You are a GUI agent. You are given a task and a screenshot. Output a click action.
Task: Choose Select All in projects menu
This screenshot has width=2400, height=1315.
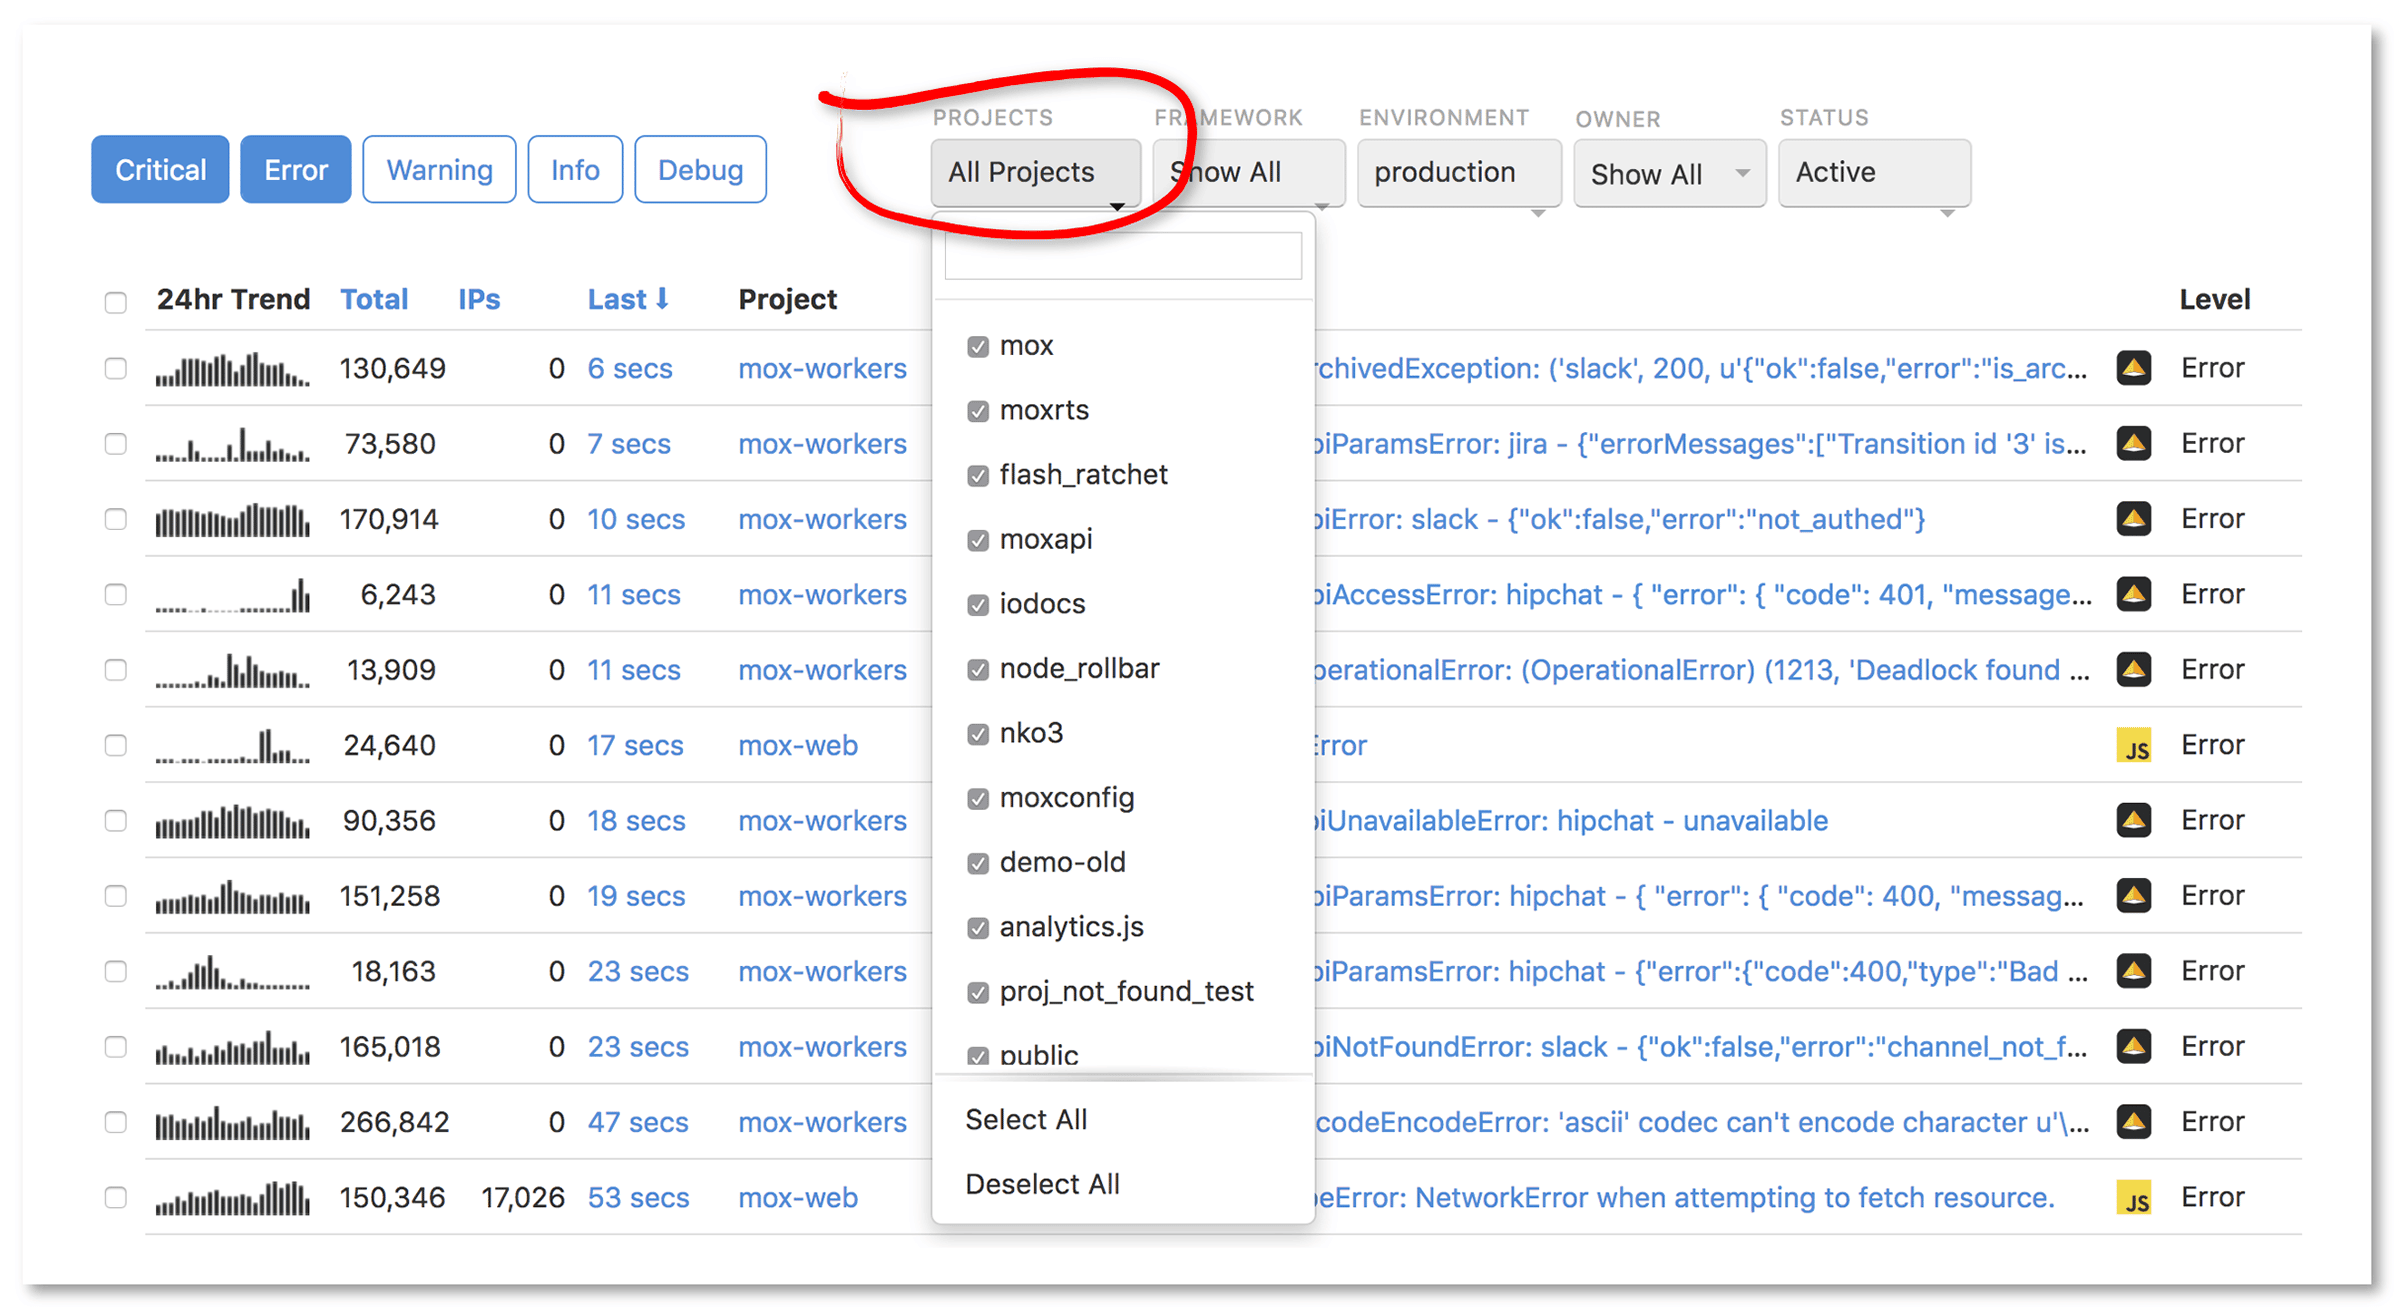pos(1026,1119)
